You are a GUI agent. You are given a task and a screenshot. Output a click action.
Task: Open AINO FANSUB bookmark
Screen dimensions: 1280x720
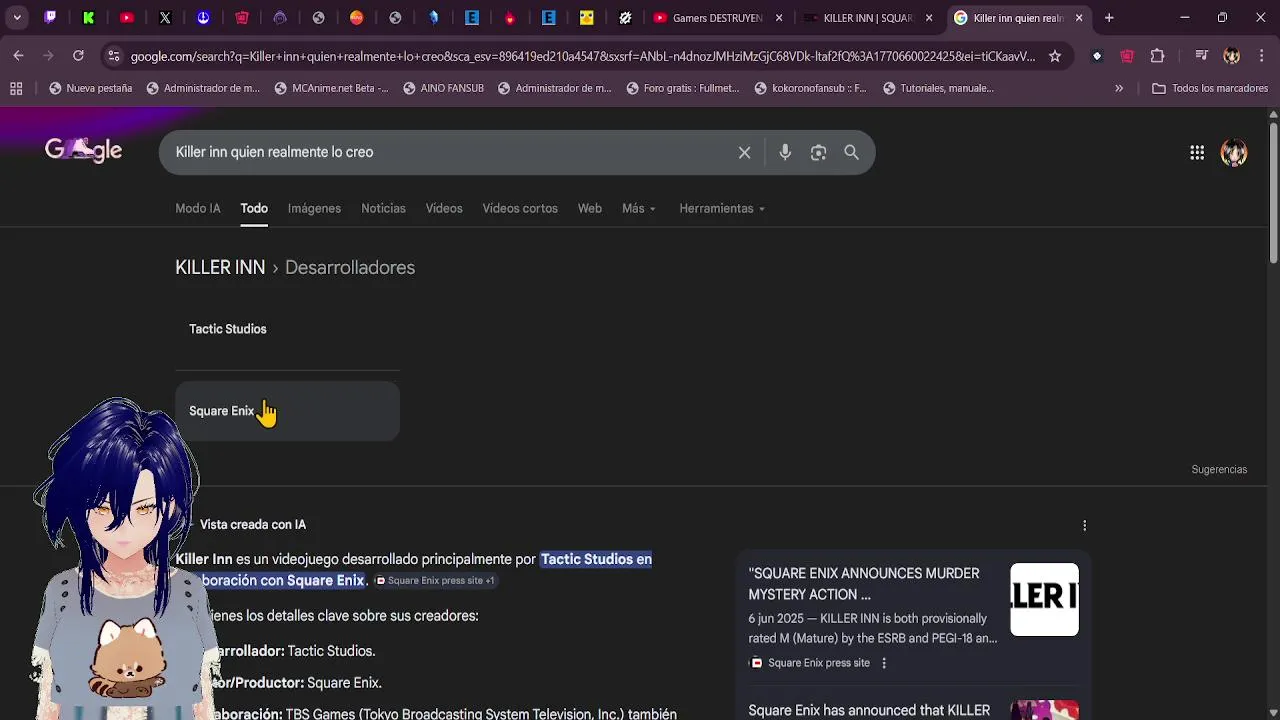click(x=443, y=88)
